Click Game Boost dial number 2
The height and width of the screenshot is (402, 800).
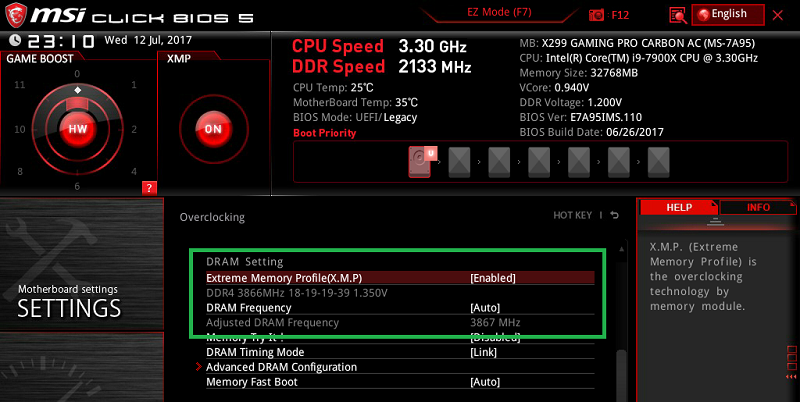coord(134,129)
